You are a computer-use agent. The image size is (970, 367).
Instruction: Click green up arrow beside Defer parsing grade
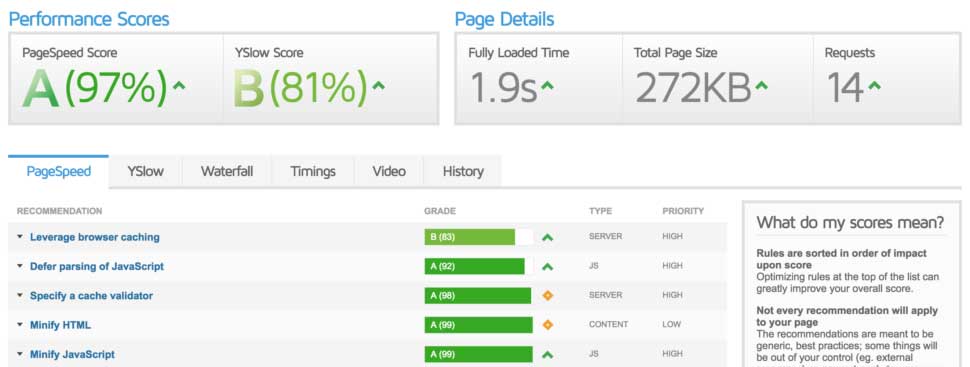tap(547, 267)
